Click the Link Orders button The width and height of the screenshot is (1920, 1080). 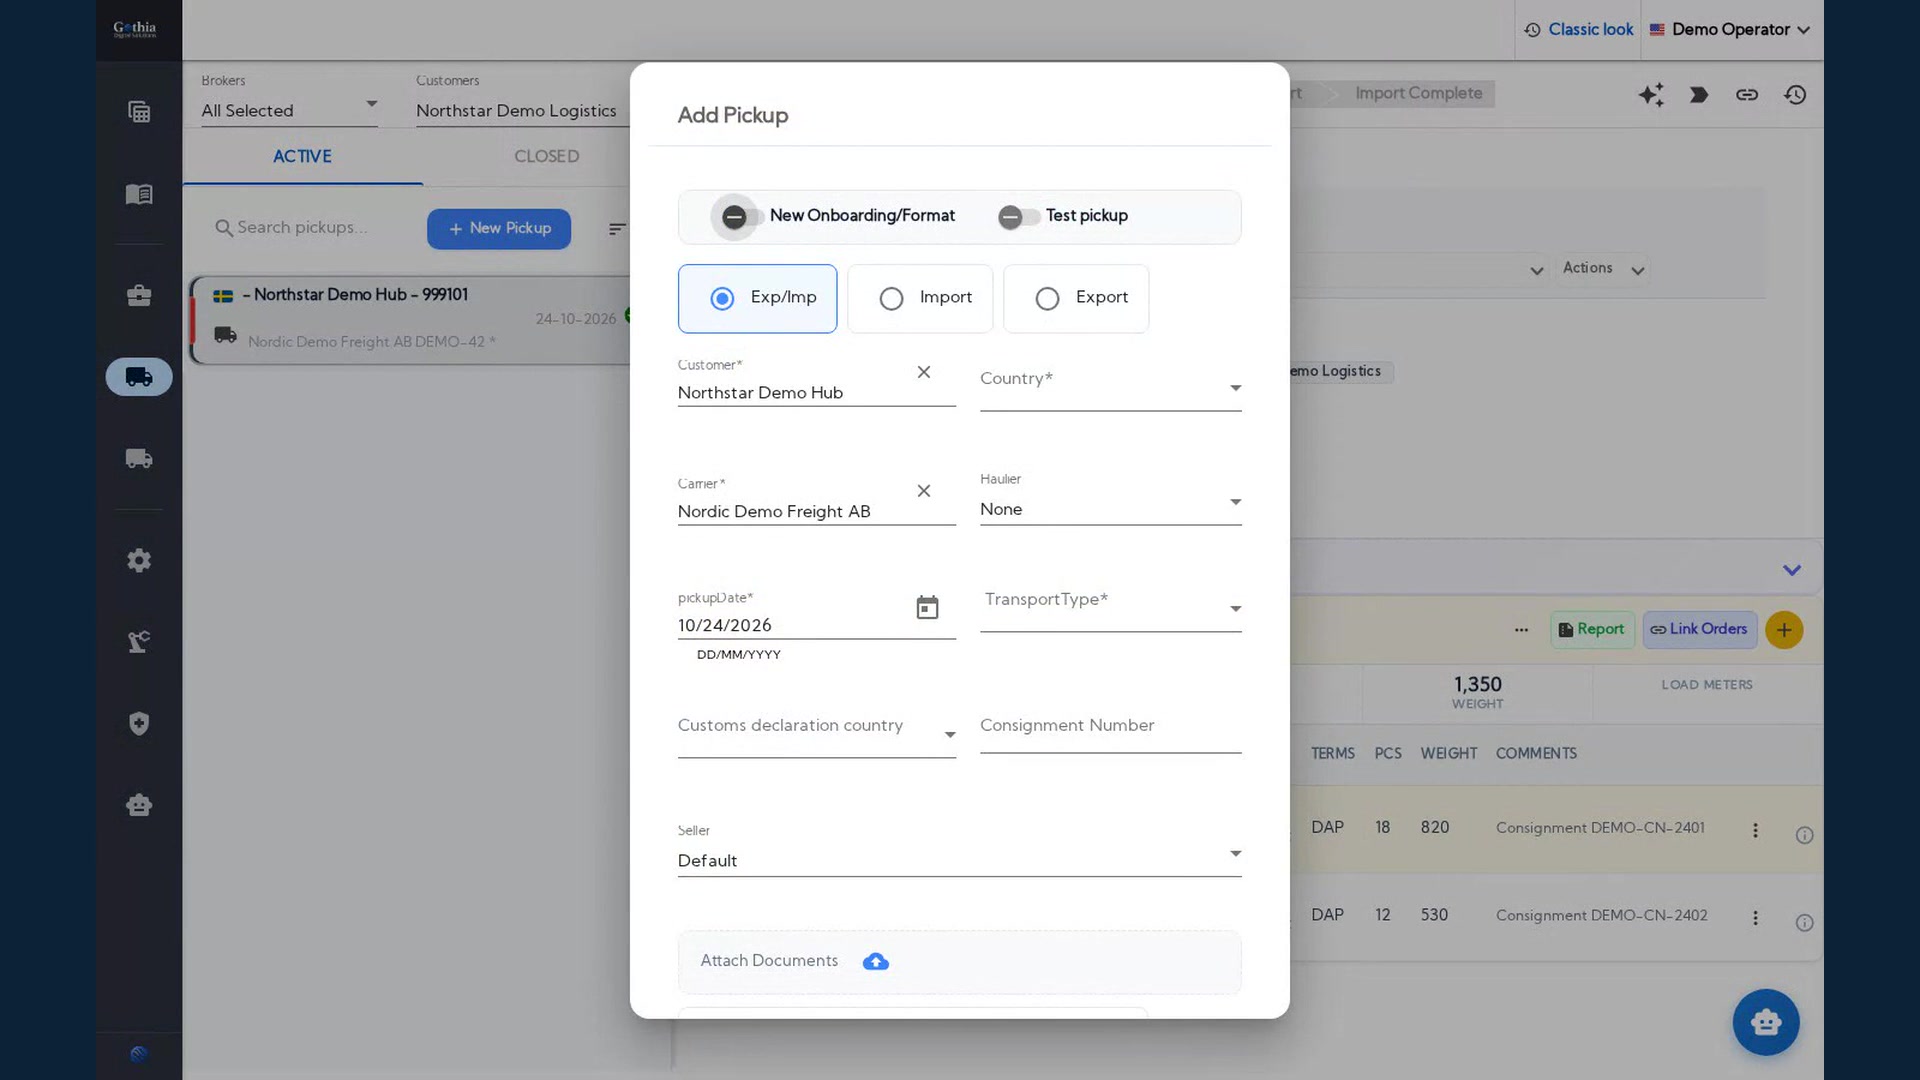(x=1699, y=630)
